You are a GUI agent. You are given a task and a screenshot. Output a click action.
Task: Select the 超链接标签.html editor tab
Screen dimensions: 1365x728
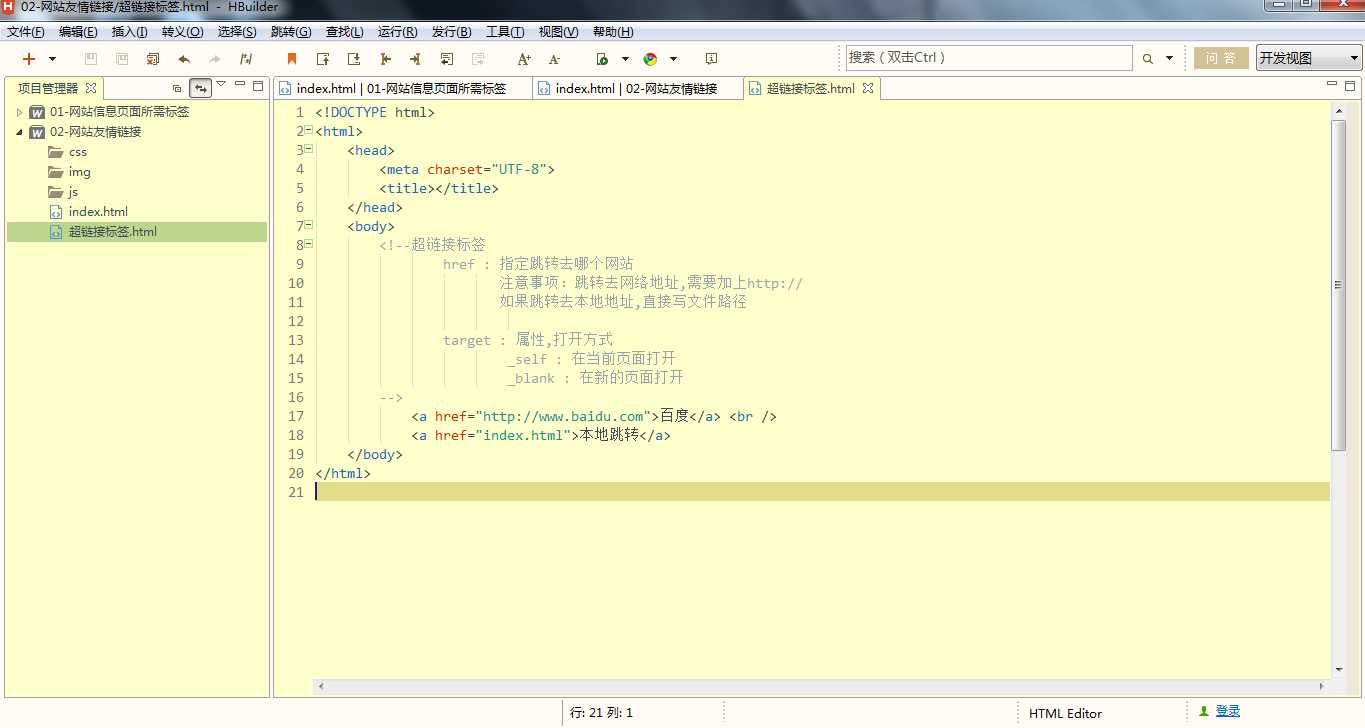tap(811, 88)
